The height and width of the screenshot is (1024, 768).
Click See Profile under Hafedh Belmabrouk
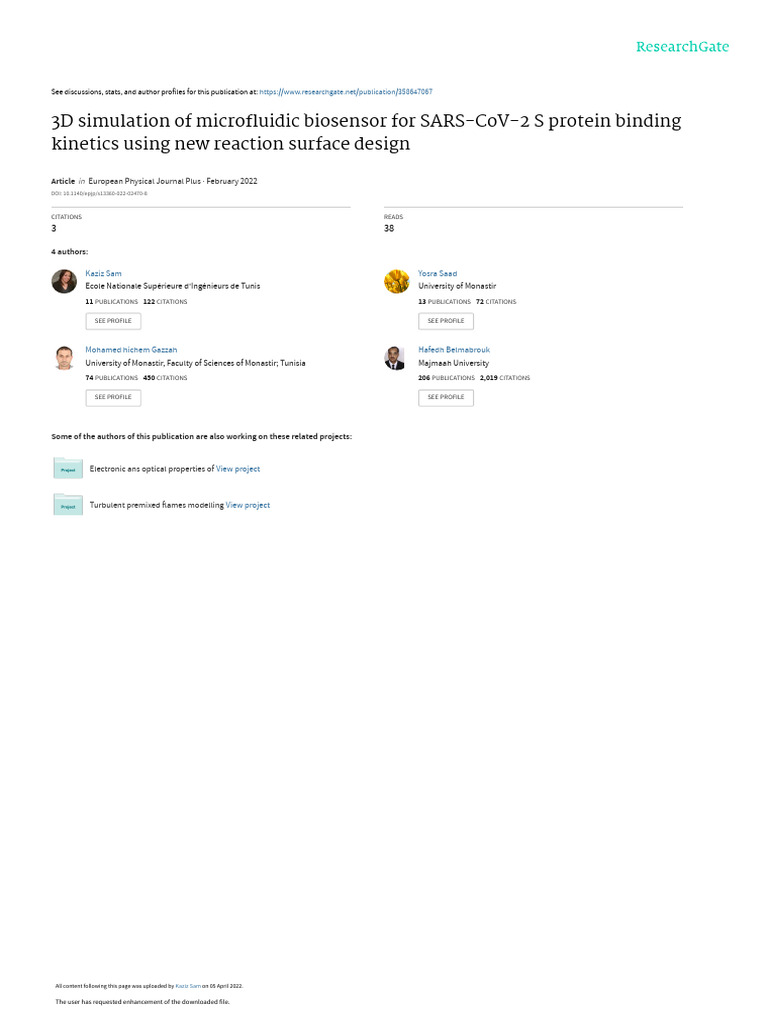[x=445, y=397]
